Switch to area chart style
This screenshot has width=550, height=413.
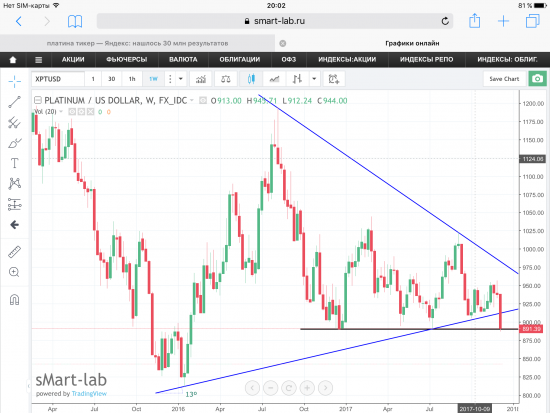pos(274,79)
